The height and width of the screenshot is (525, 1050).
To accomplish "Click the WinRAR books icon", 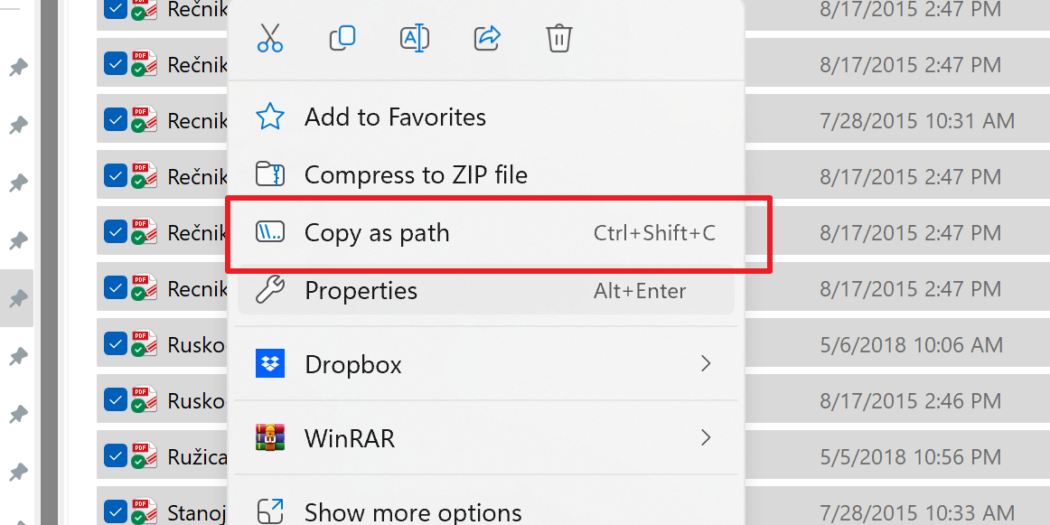I will coord(270,438).
